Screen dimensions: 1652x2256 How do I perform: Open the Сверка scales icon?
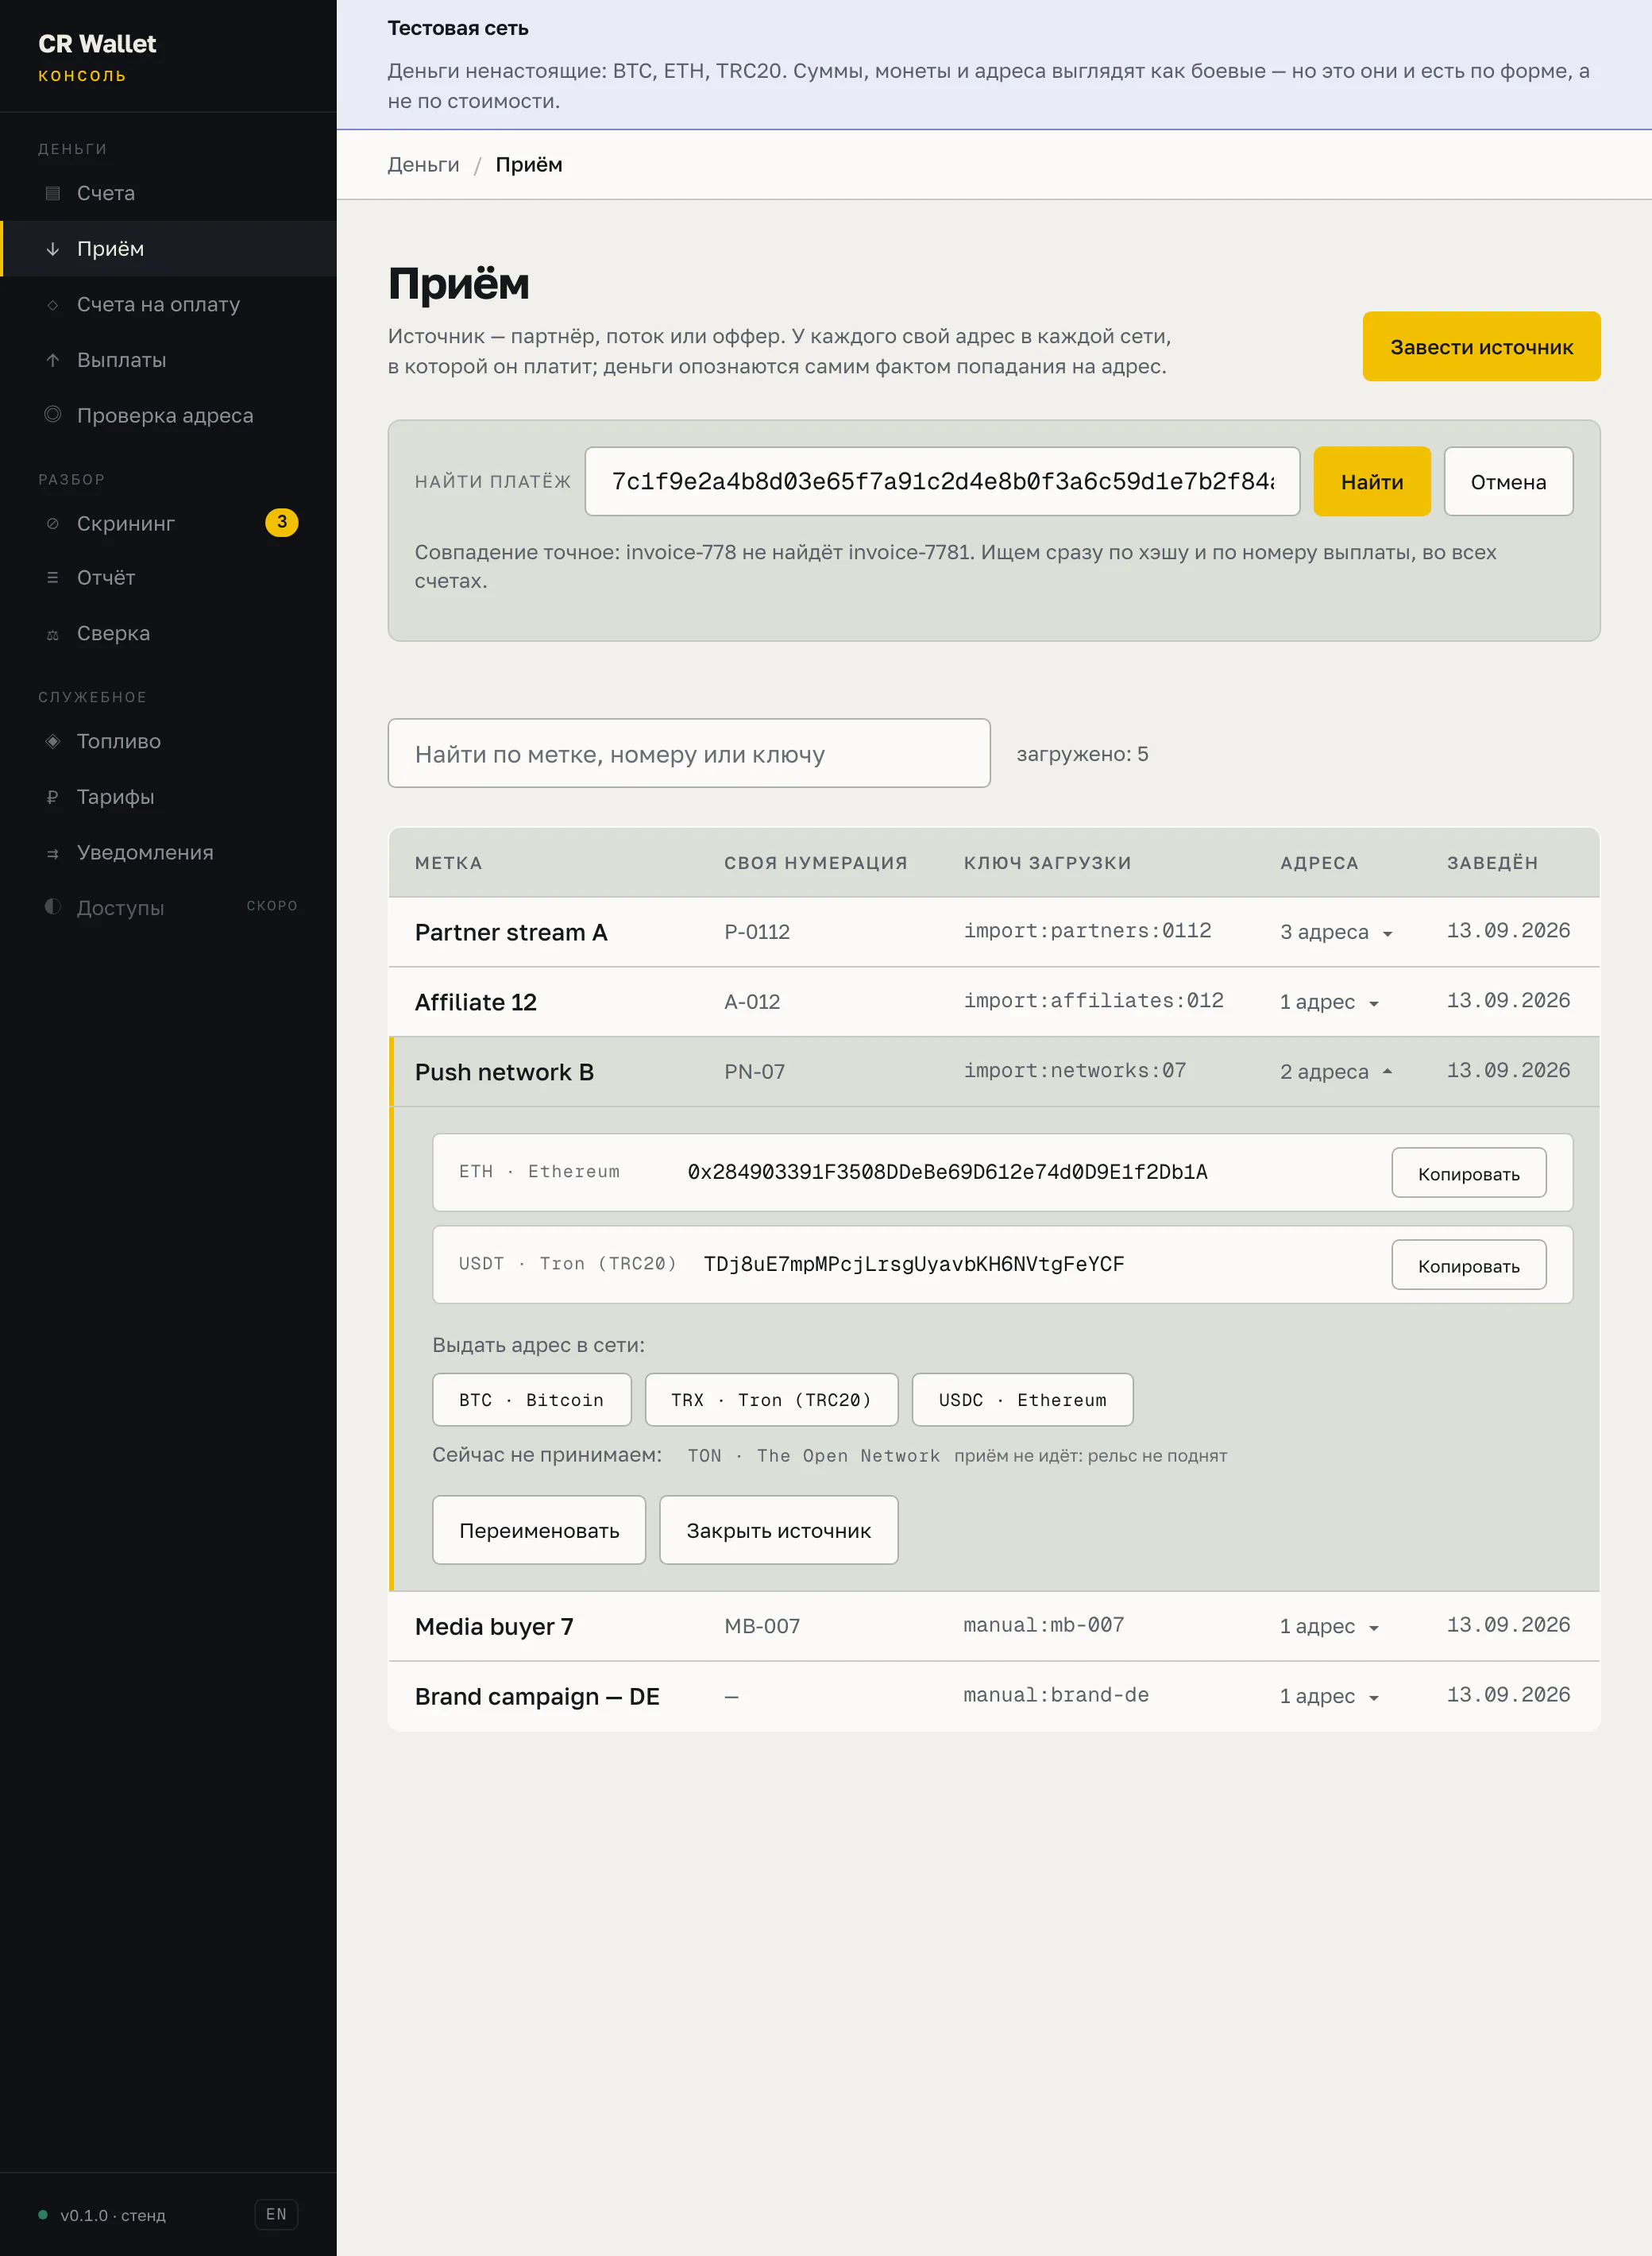tap(53, 634)
